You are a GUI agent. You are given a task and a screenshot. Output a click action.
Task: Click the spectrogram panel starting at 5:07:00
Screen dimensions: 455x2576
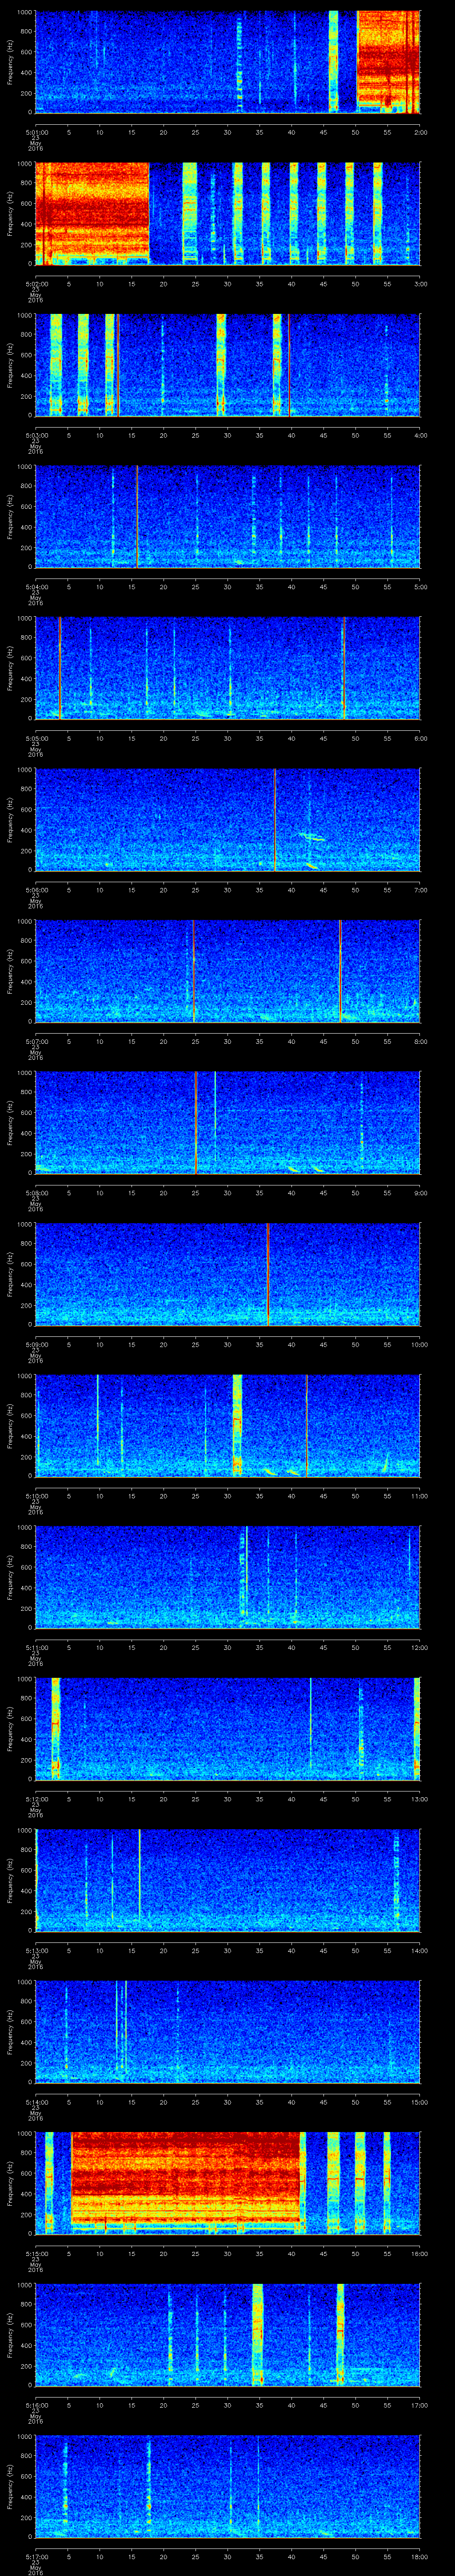228,971
